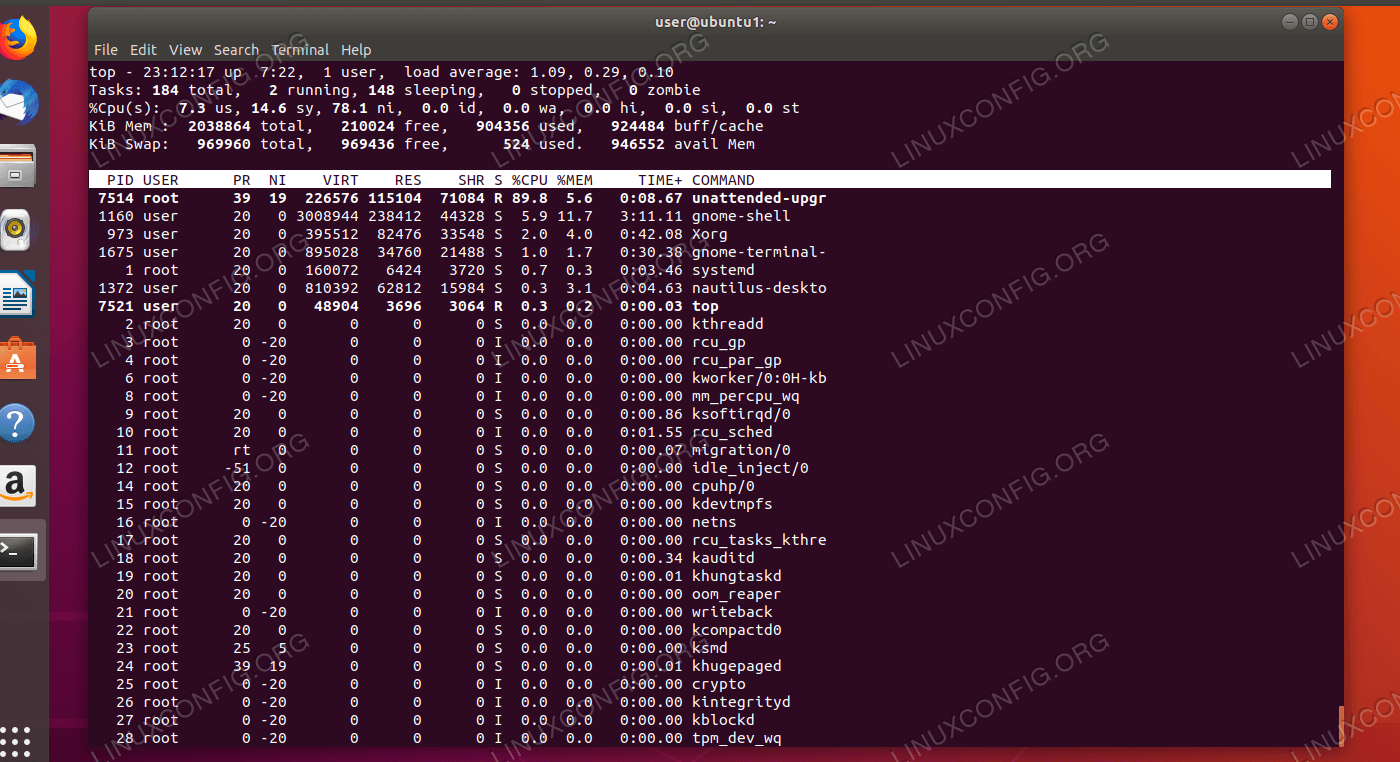This screenshot has width=1400, height=762.
Task: Launch Rhythmbox music player from dock
Action: click(x=17, y=230)
